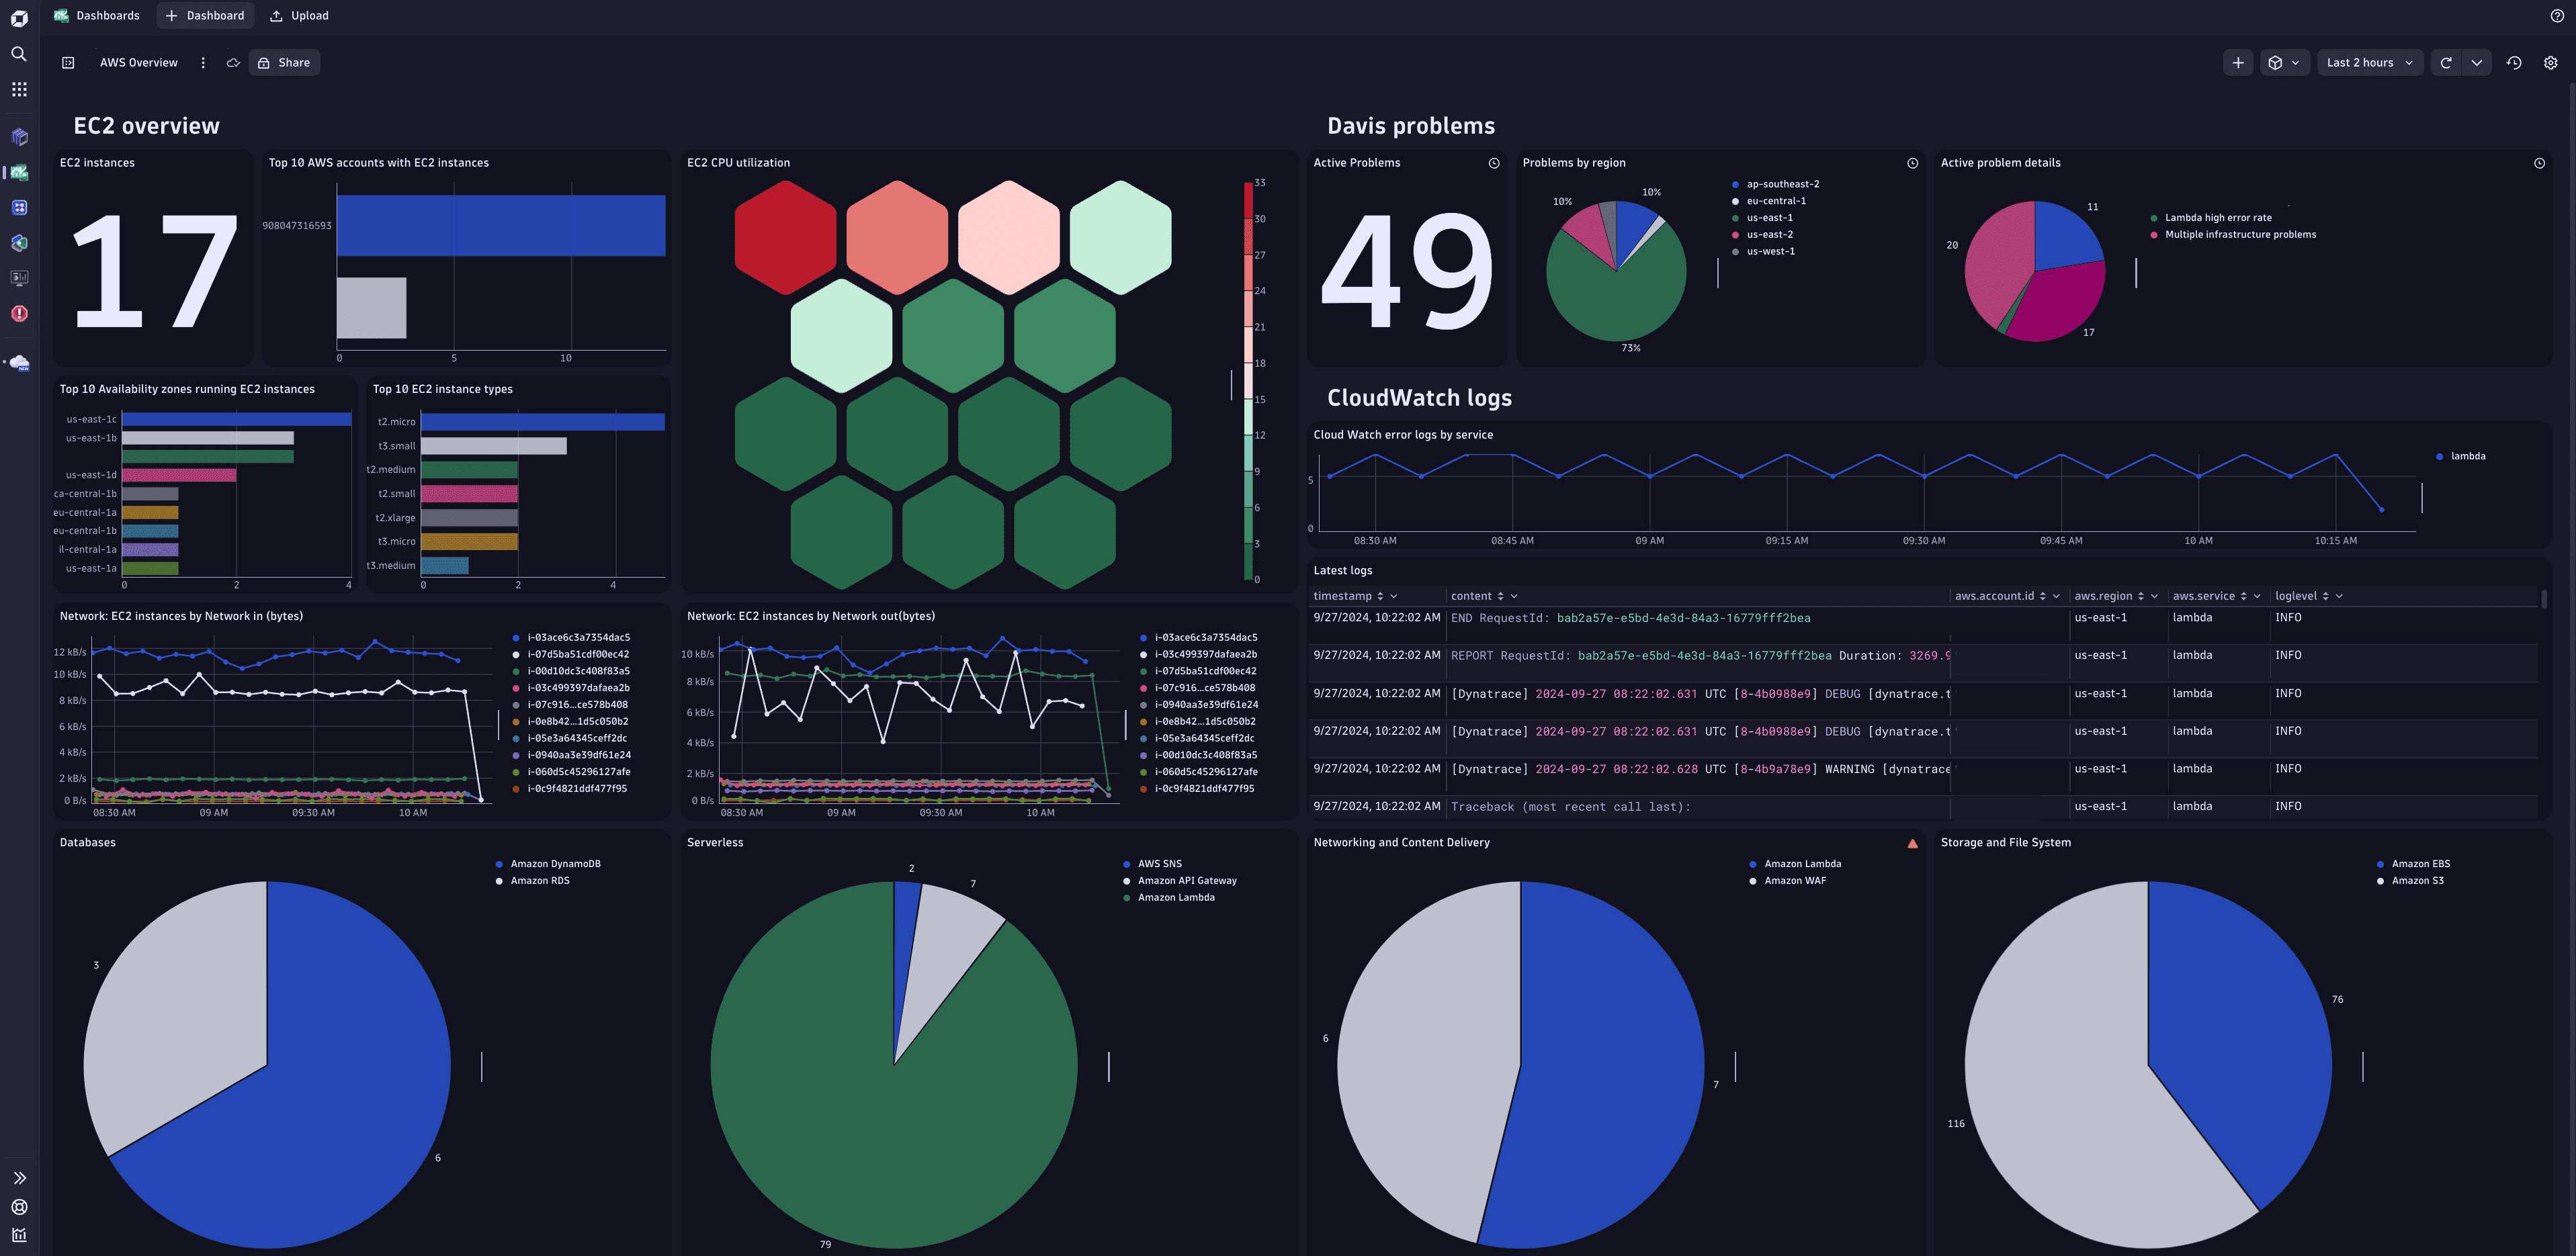Expand the sidebar with double-chevron icon
The width and height of the screenshot is (2576, 1256).
(19, 1178)
